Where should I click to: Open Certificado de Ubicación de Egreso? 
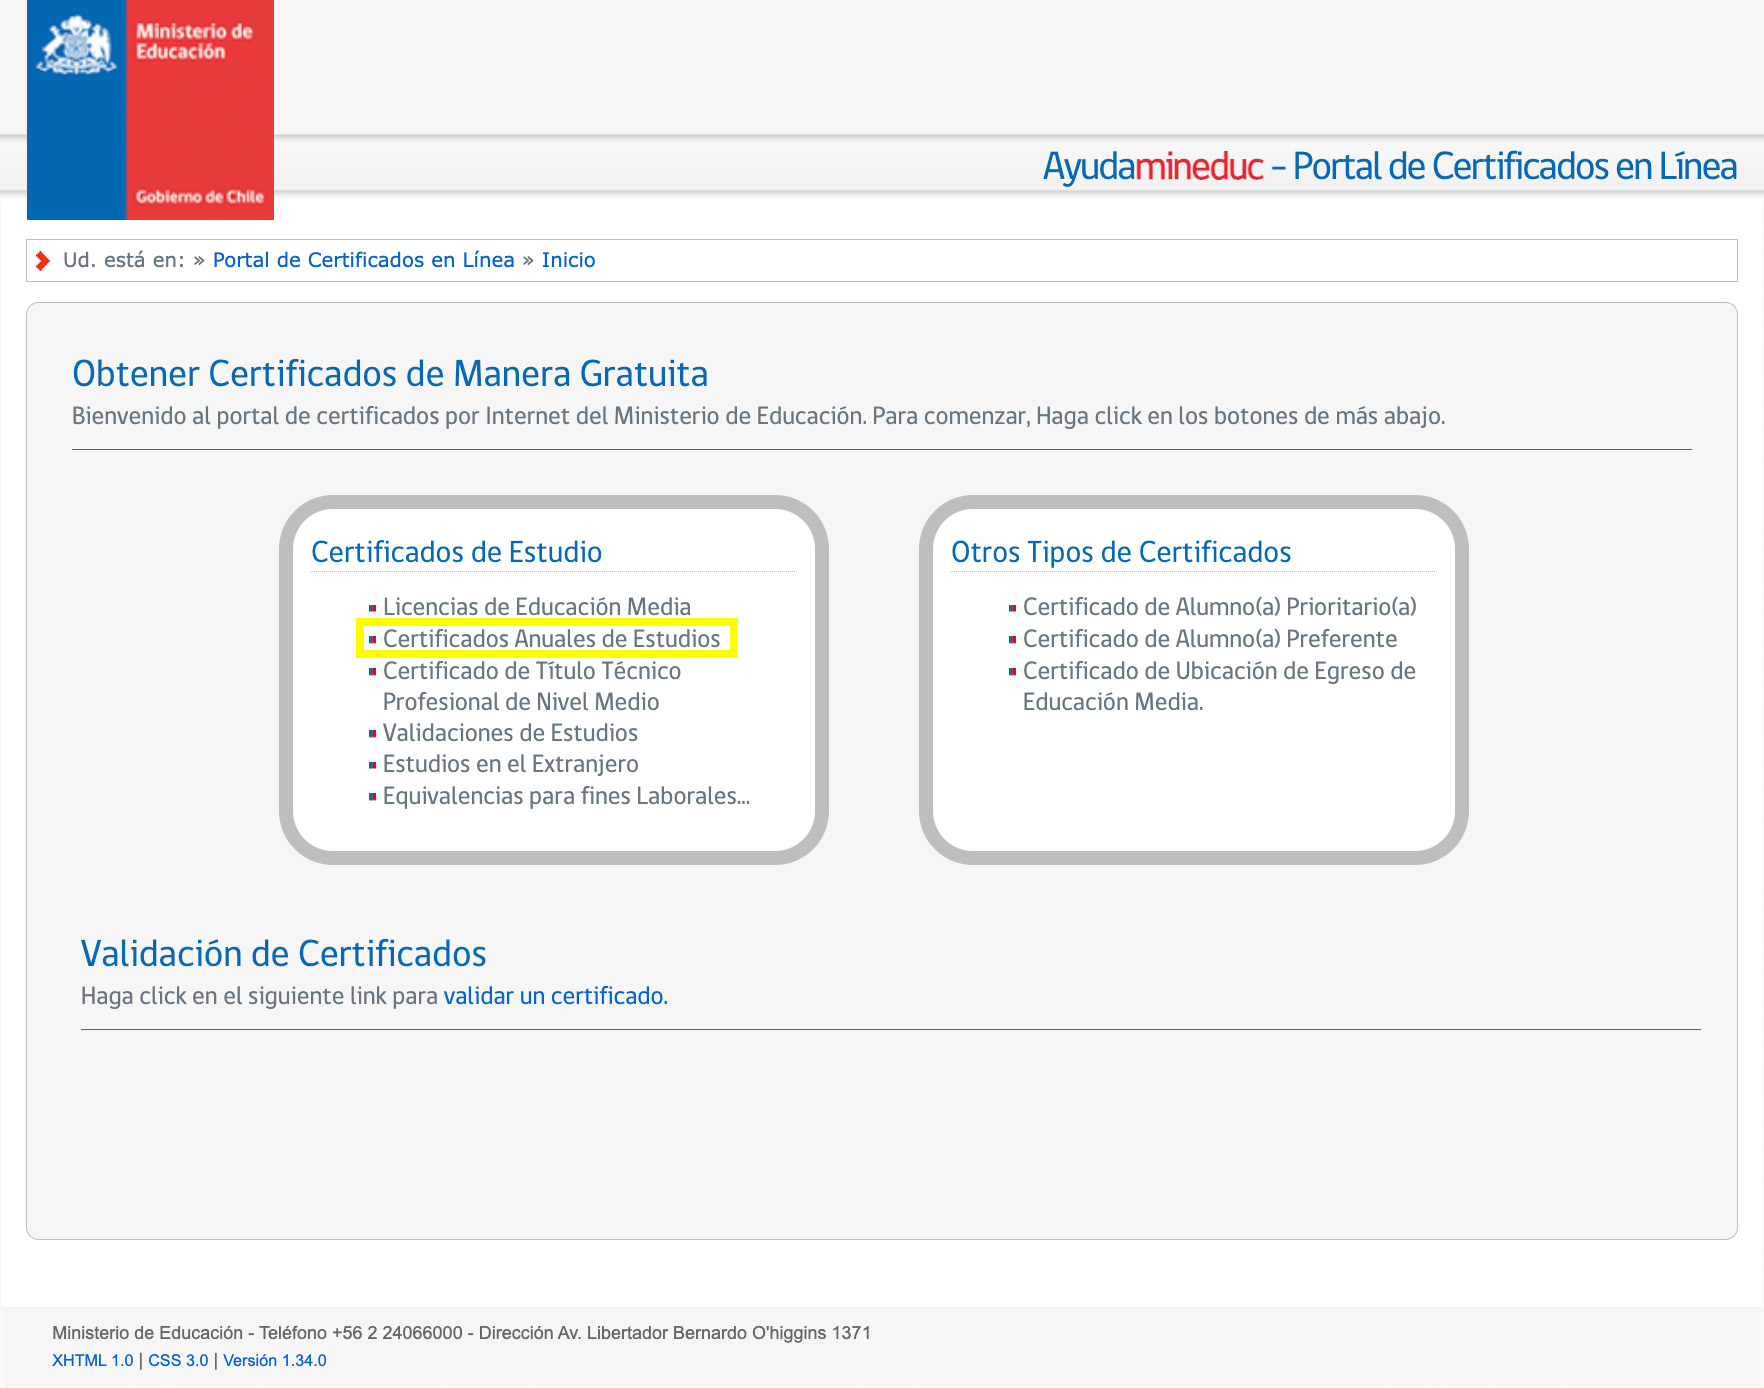click(1218, 686)
